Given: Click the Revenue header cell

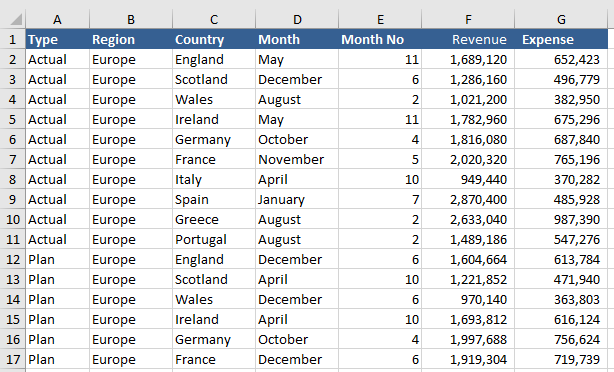Looking at the screenshot, I should (x=468, y=39).
